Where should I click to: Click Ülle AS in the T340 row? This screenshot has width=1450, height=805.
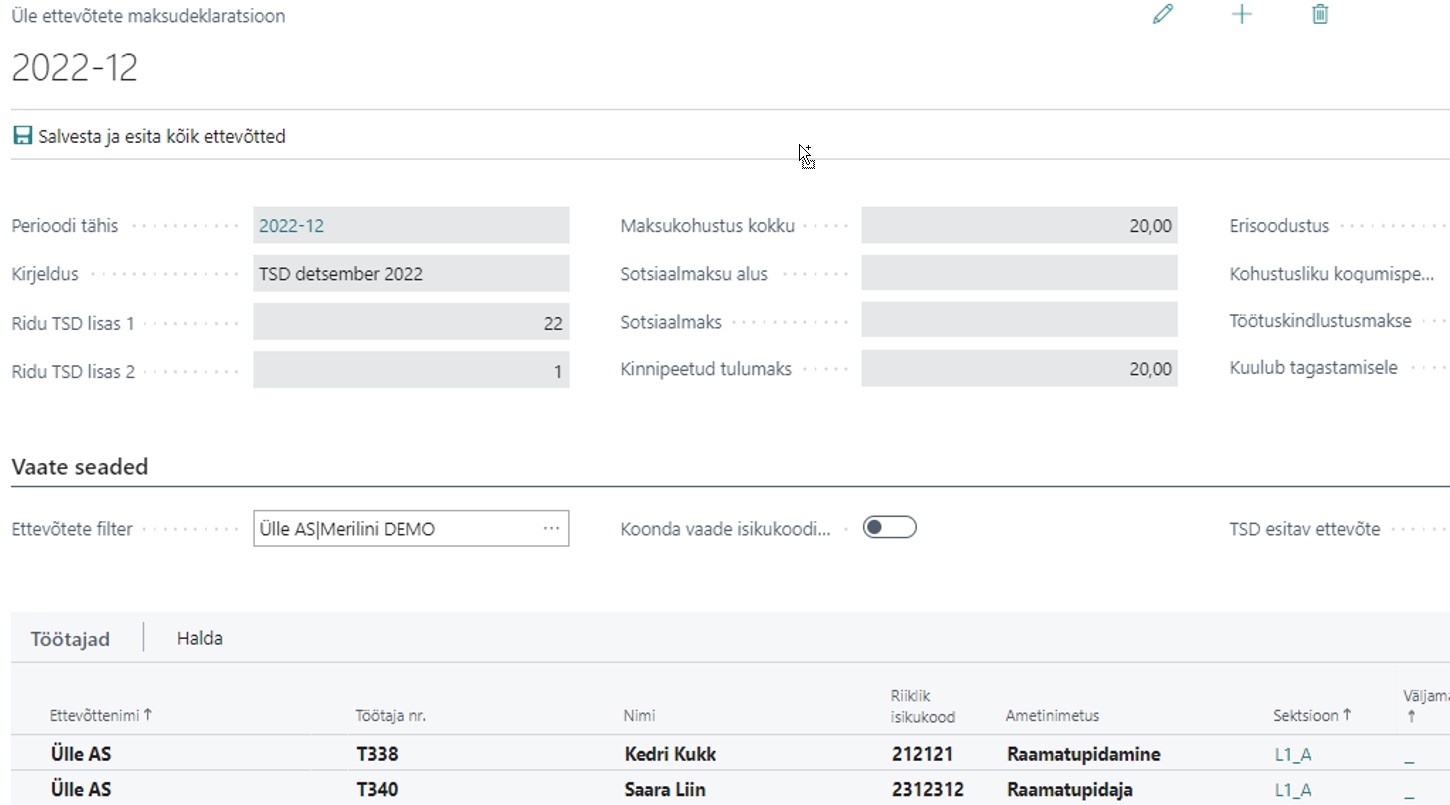[x=81, y=789]
